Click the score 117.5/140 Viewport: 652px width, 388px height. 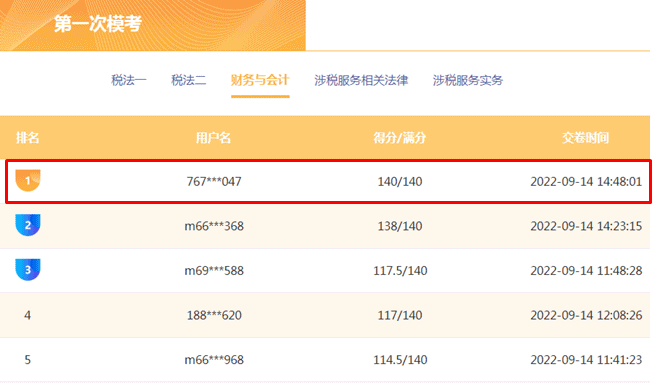400,271
